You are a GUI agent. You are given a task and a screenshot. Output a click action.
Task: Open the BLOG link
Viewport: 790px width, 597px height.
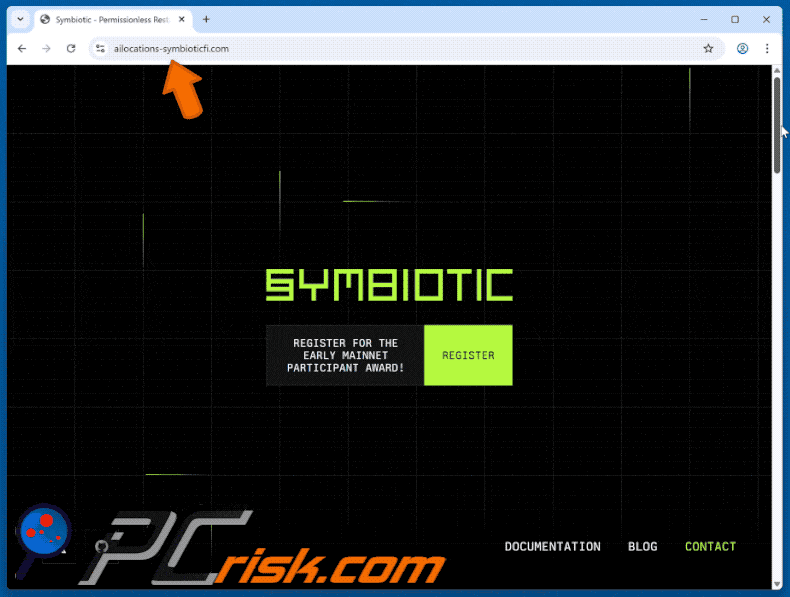pyautogui.click(x=642, y=547)
